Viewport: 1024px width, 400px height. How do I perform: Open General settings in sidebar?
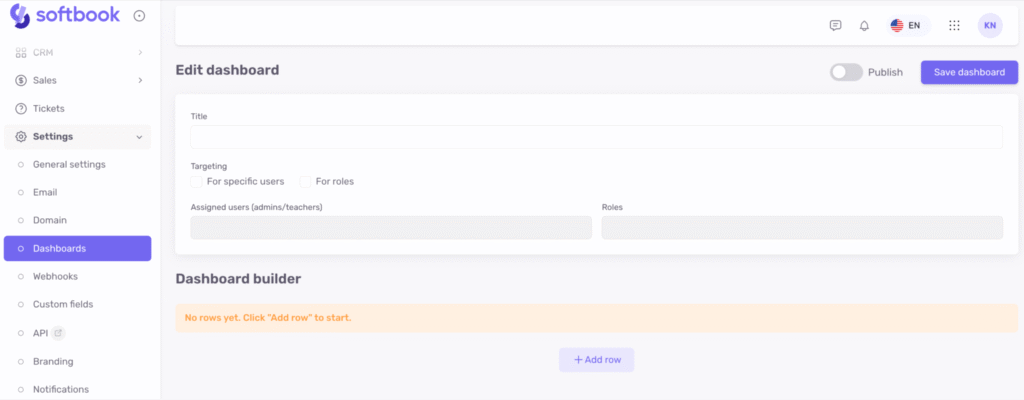pyautogui.click(x=69, y=164)
